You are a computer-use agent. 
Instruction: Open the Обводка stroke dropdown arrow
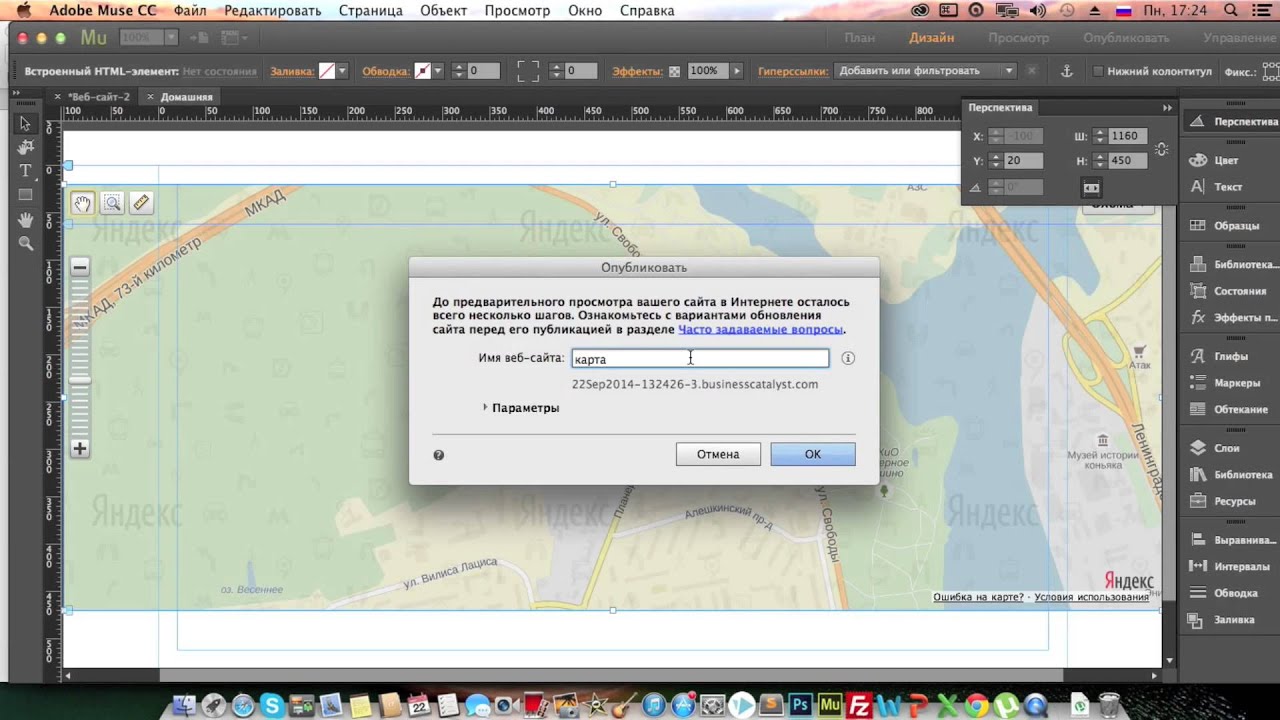click(x=439, y=71)
